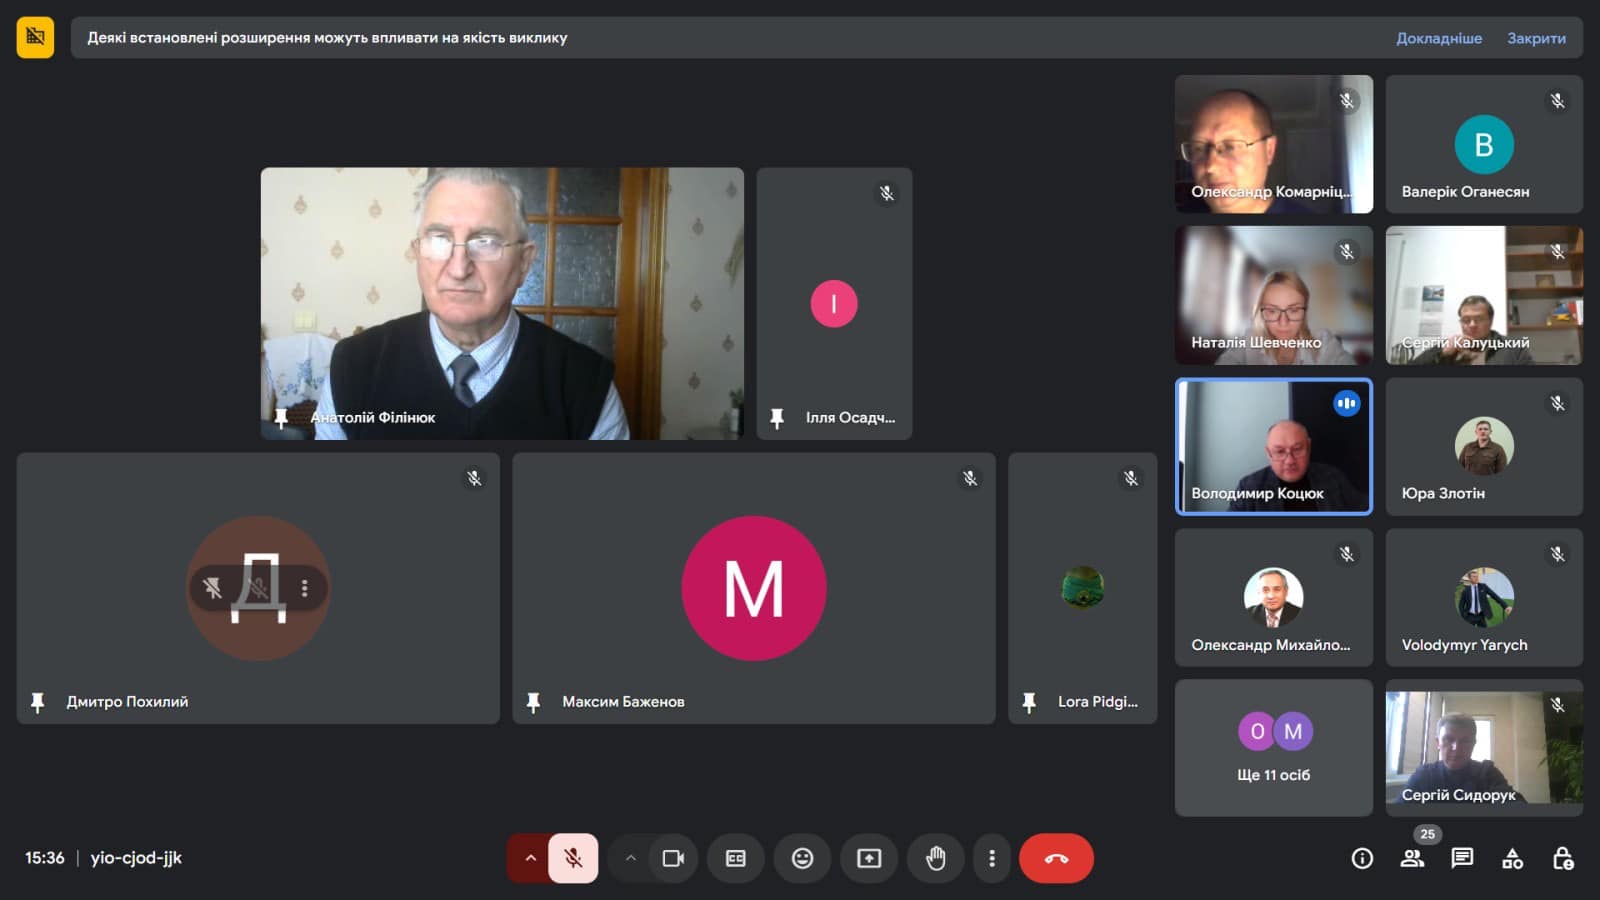The width and height of the screenshot is (1600, 900).
Task: Unmute your microphone
Action: [573, 858]
